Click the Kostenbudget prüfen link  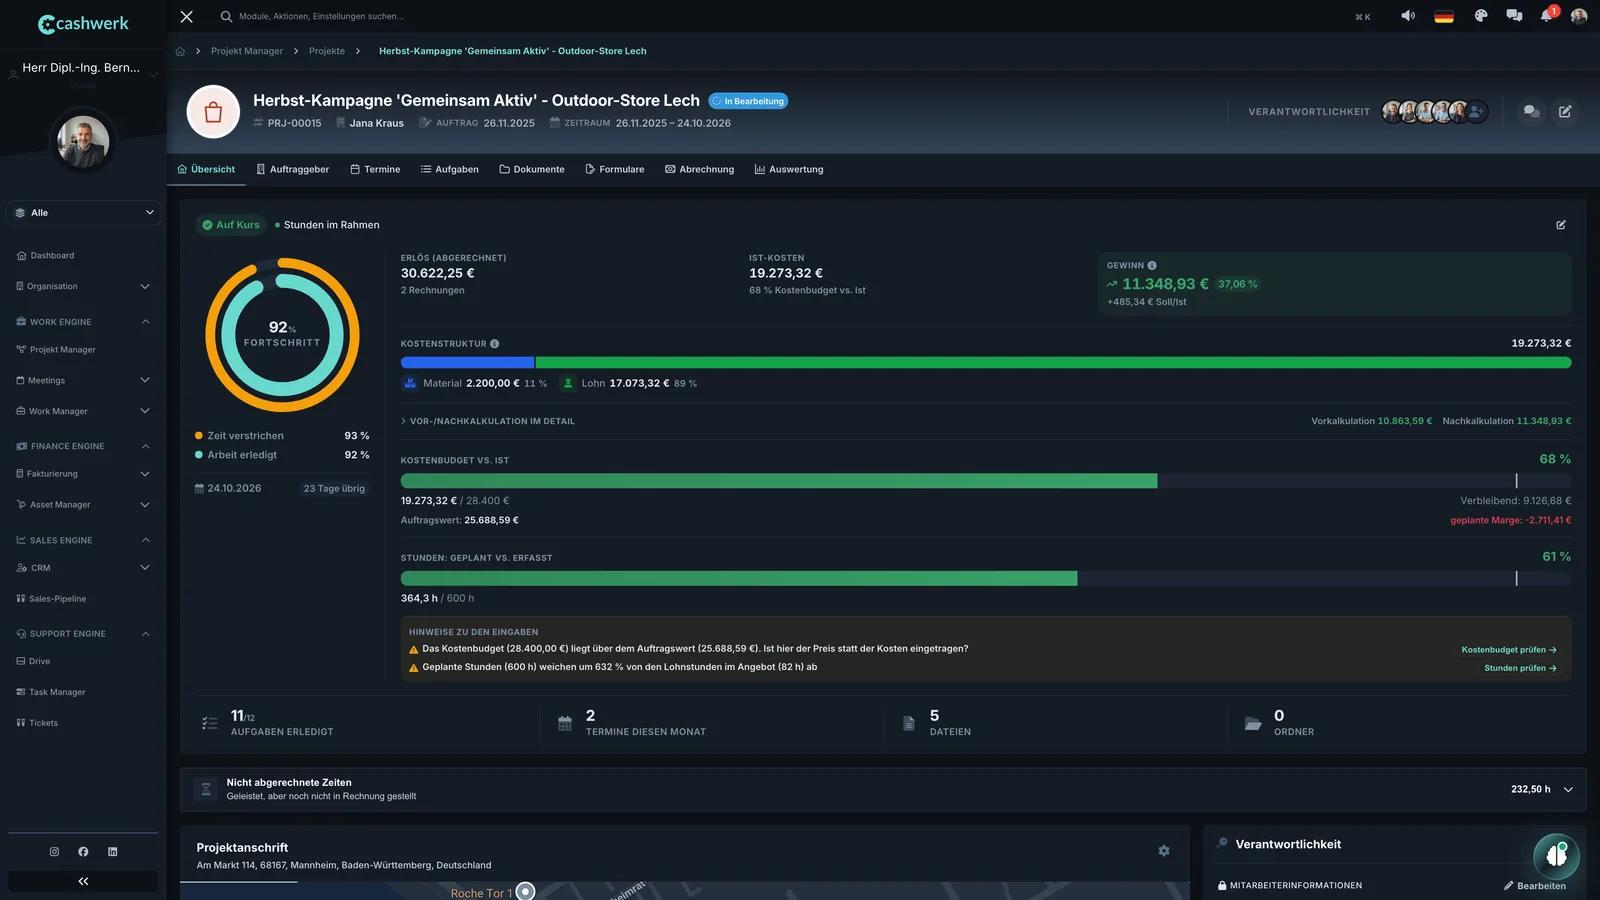click(x=1509, y=650)
